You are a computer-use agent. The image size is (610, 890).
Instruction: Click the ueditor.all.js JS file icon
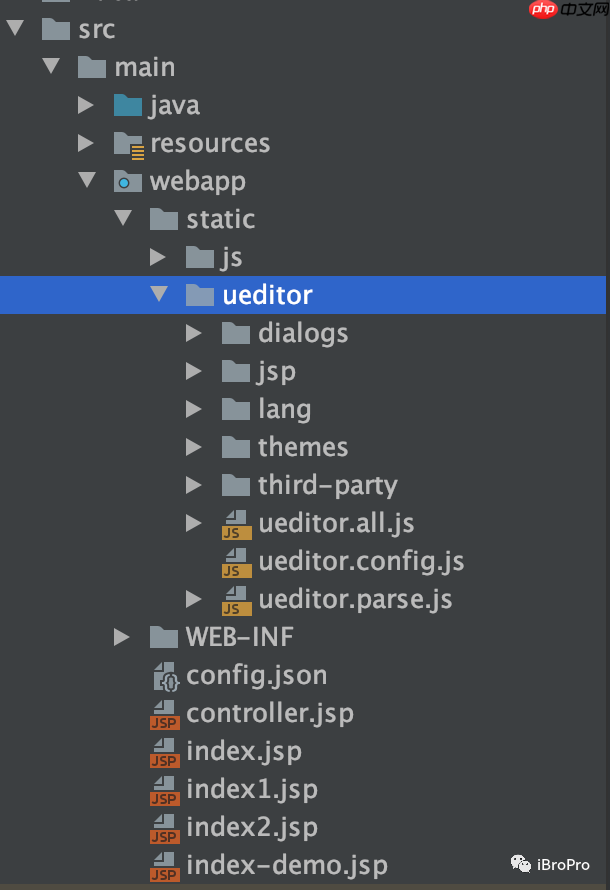[x=237, y=524]
